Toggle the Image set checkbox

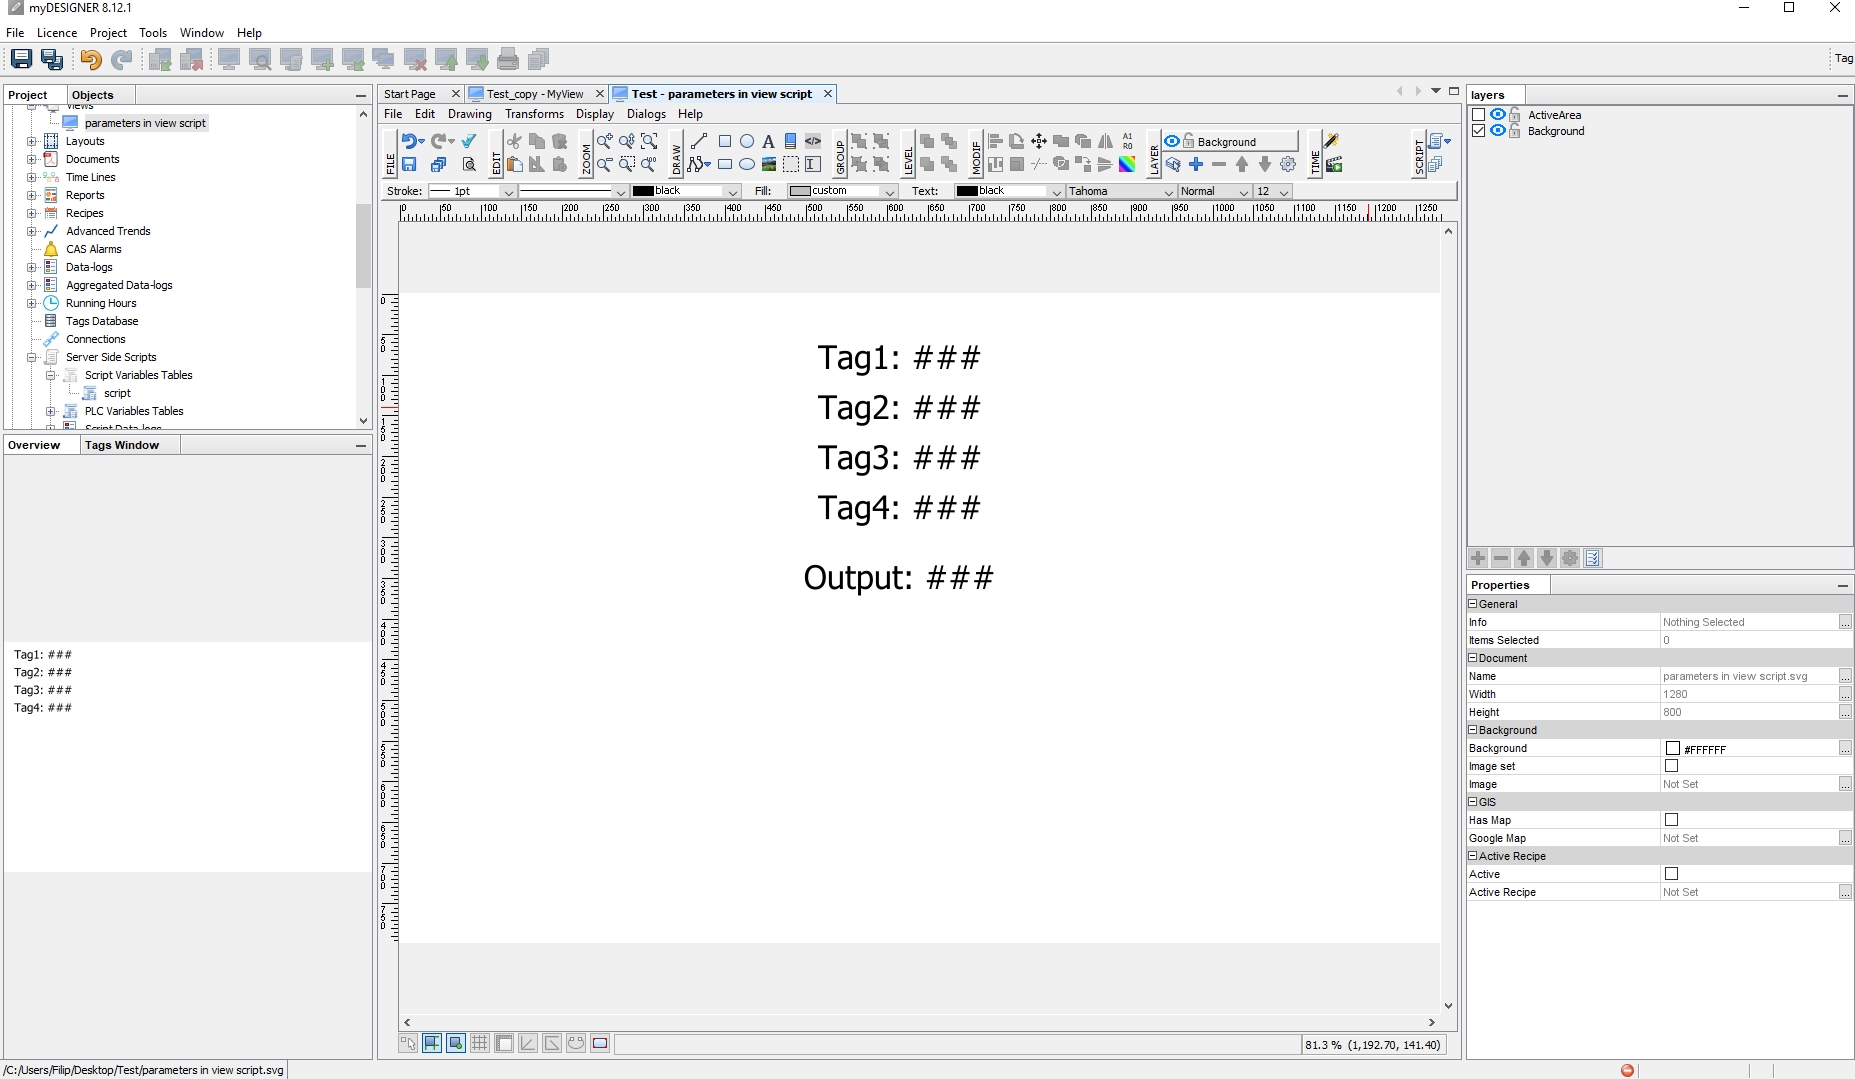pyautogui.click(x=1671, y=766)
